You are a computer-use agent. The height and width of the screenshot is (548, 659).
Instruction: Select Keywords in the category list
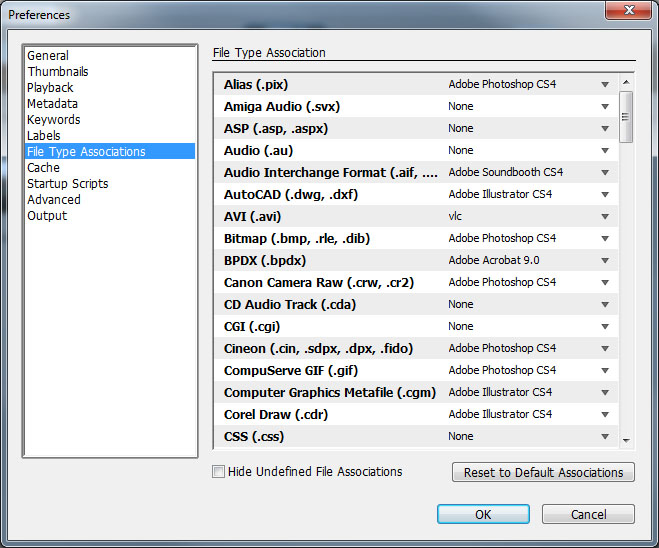(x=54, y=120)
